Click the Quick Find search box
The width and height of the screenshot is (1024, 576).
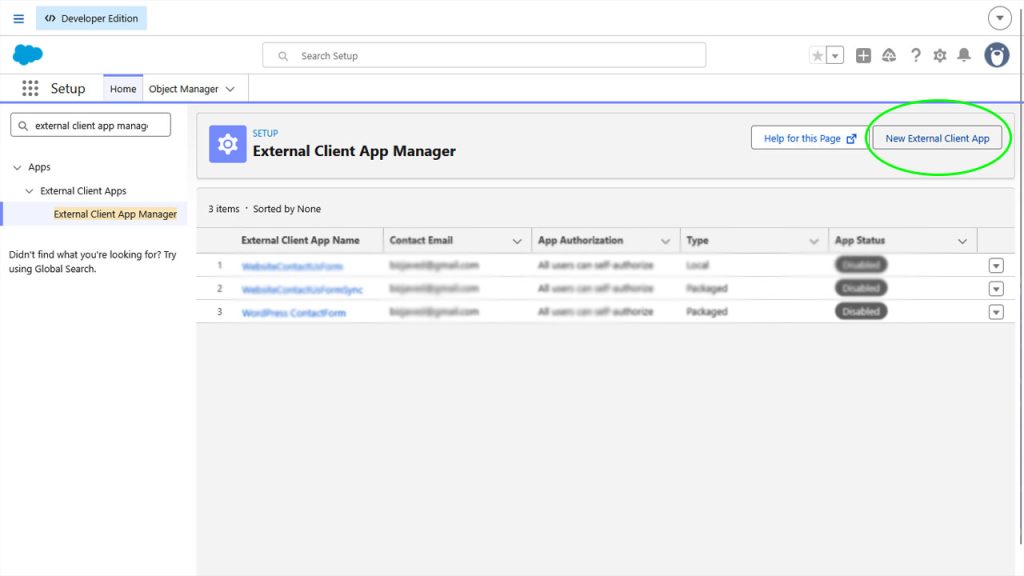coord(91,125)
